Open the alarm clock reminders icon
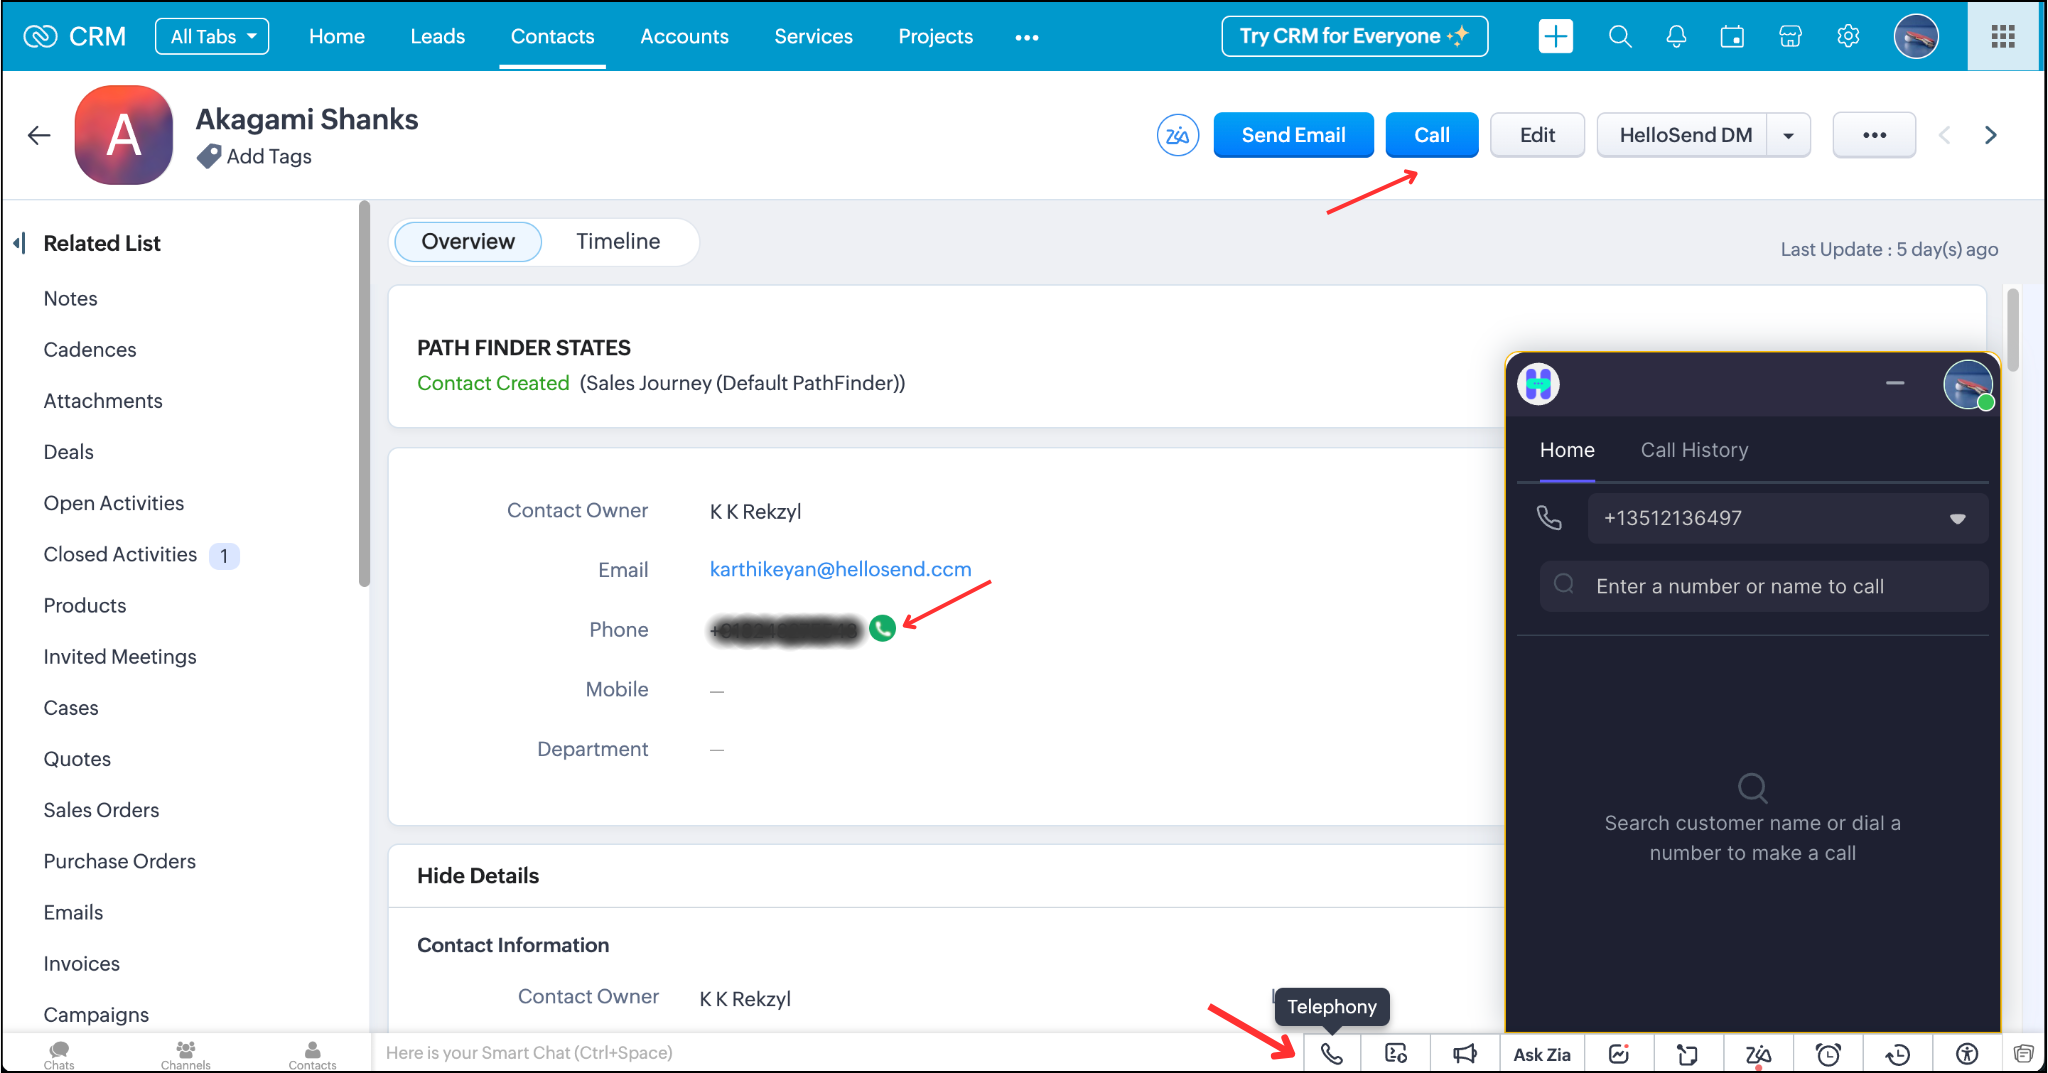 [x=1828, y=1053]
